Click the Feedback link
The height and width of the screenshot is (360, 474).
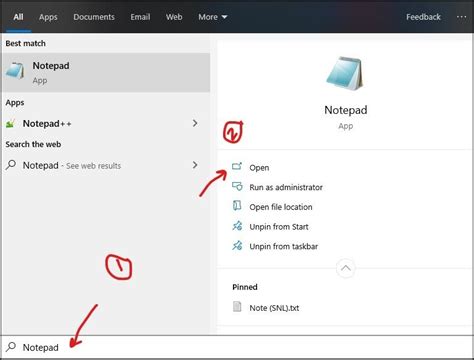coord(423,17)
